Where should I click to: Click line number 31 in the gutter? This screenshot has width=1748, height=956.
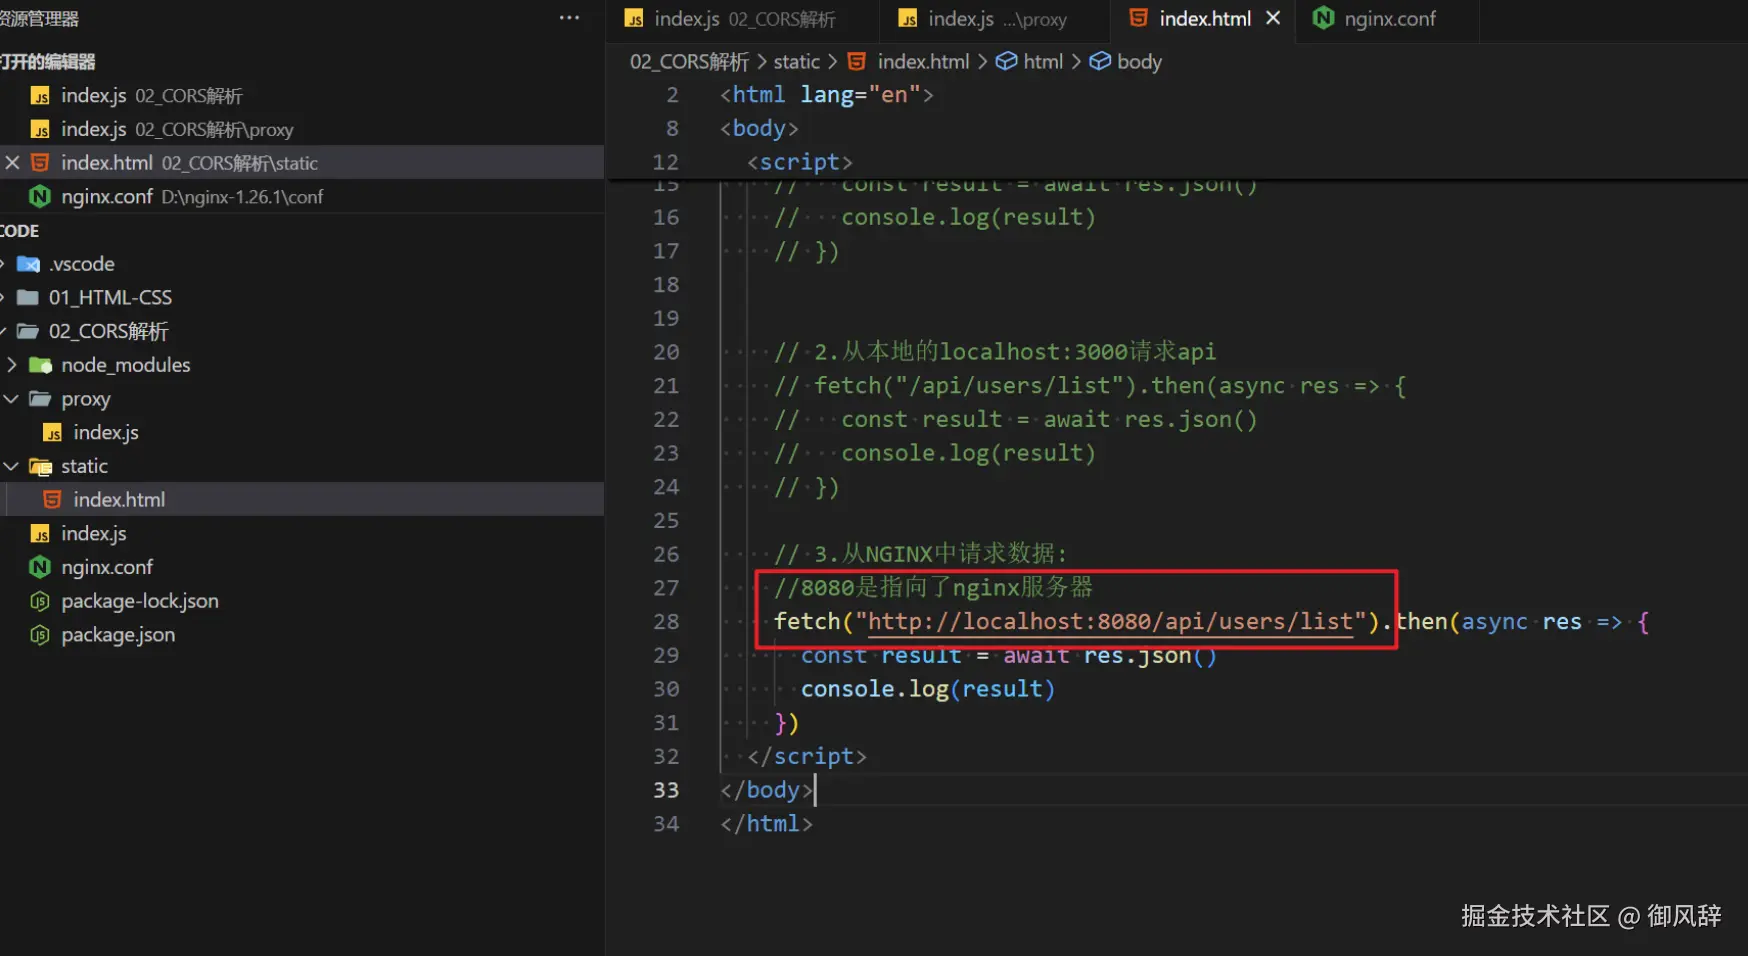pos(666,723)
